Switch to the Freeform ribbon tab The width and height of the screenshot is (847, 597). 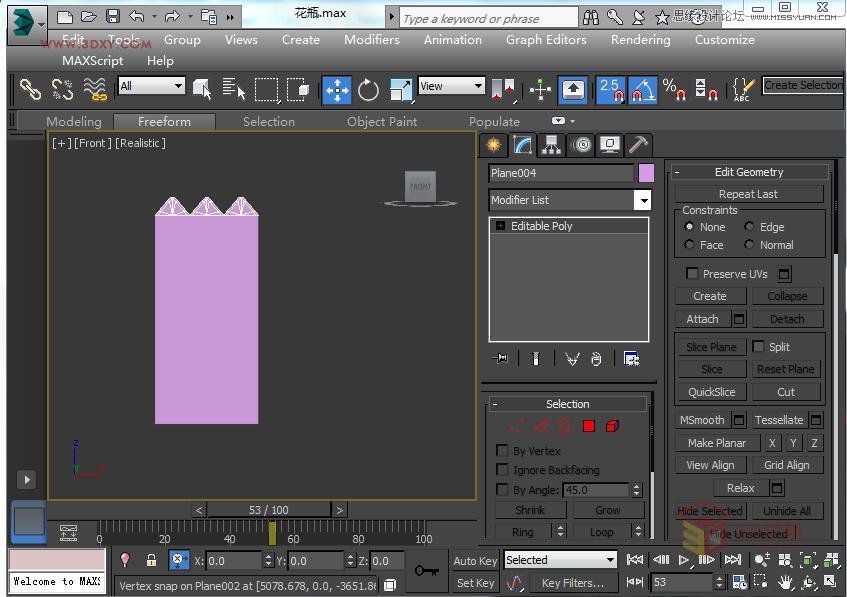point(164,121)
